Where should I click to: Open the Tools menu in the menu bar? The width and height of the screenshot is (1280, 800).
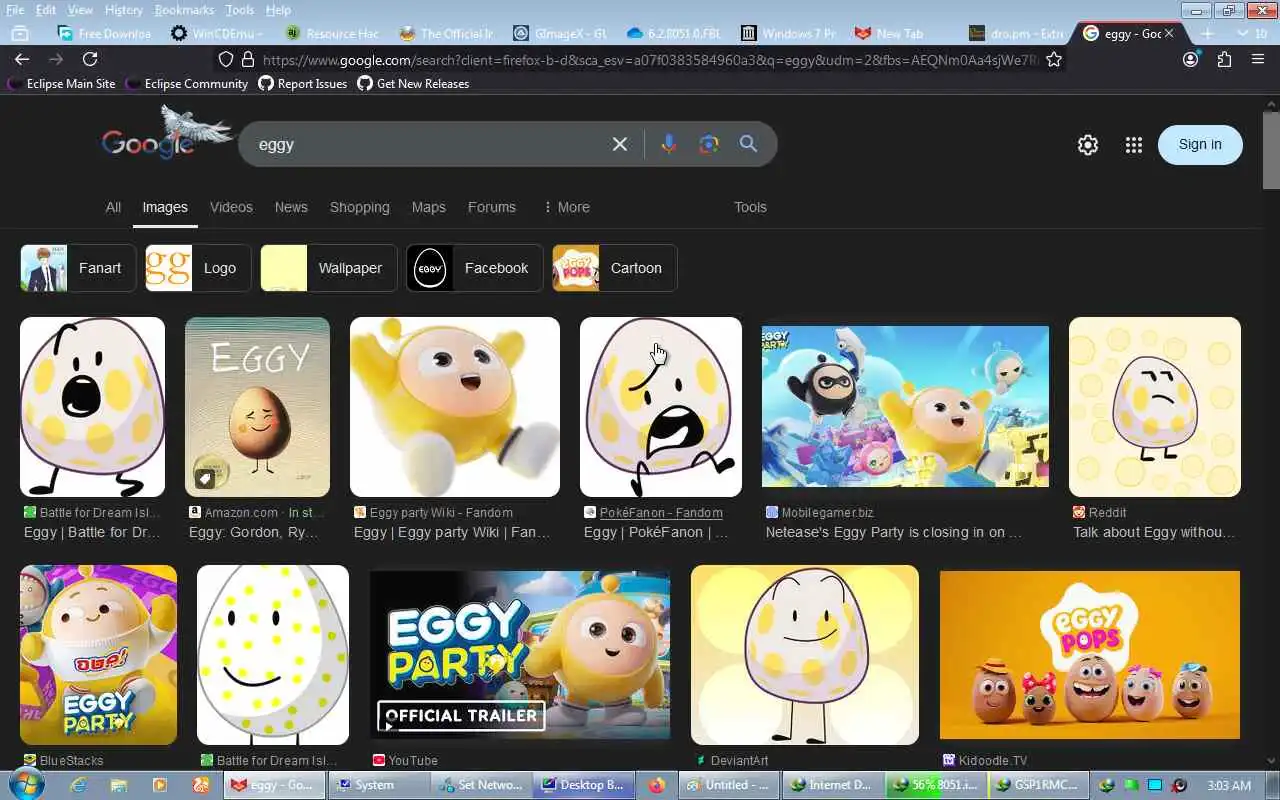click(240, 10)
